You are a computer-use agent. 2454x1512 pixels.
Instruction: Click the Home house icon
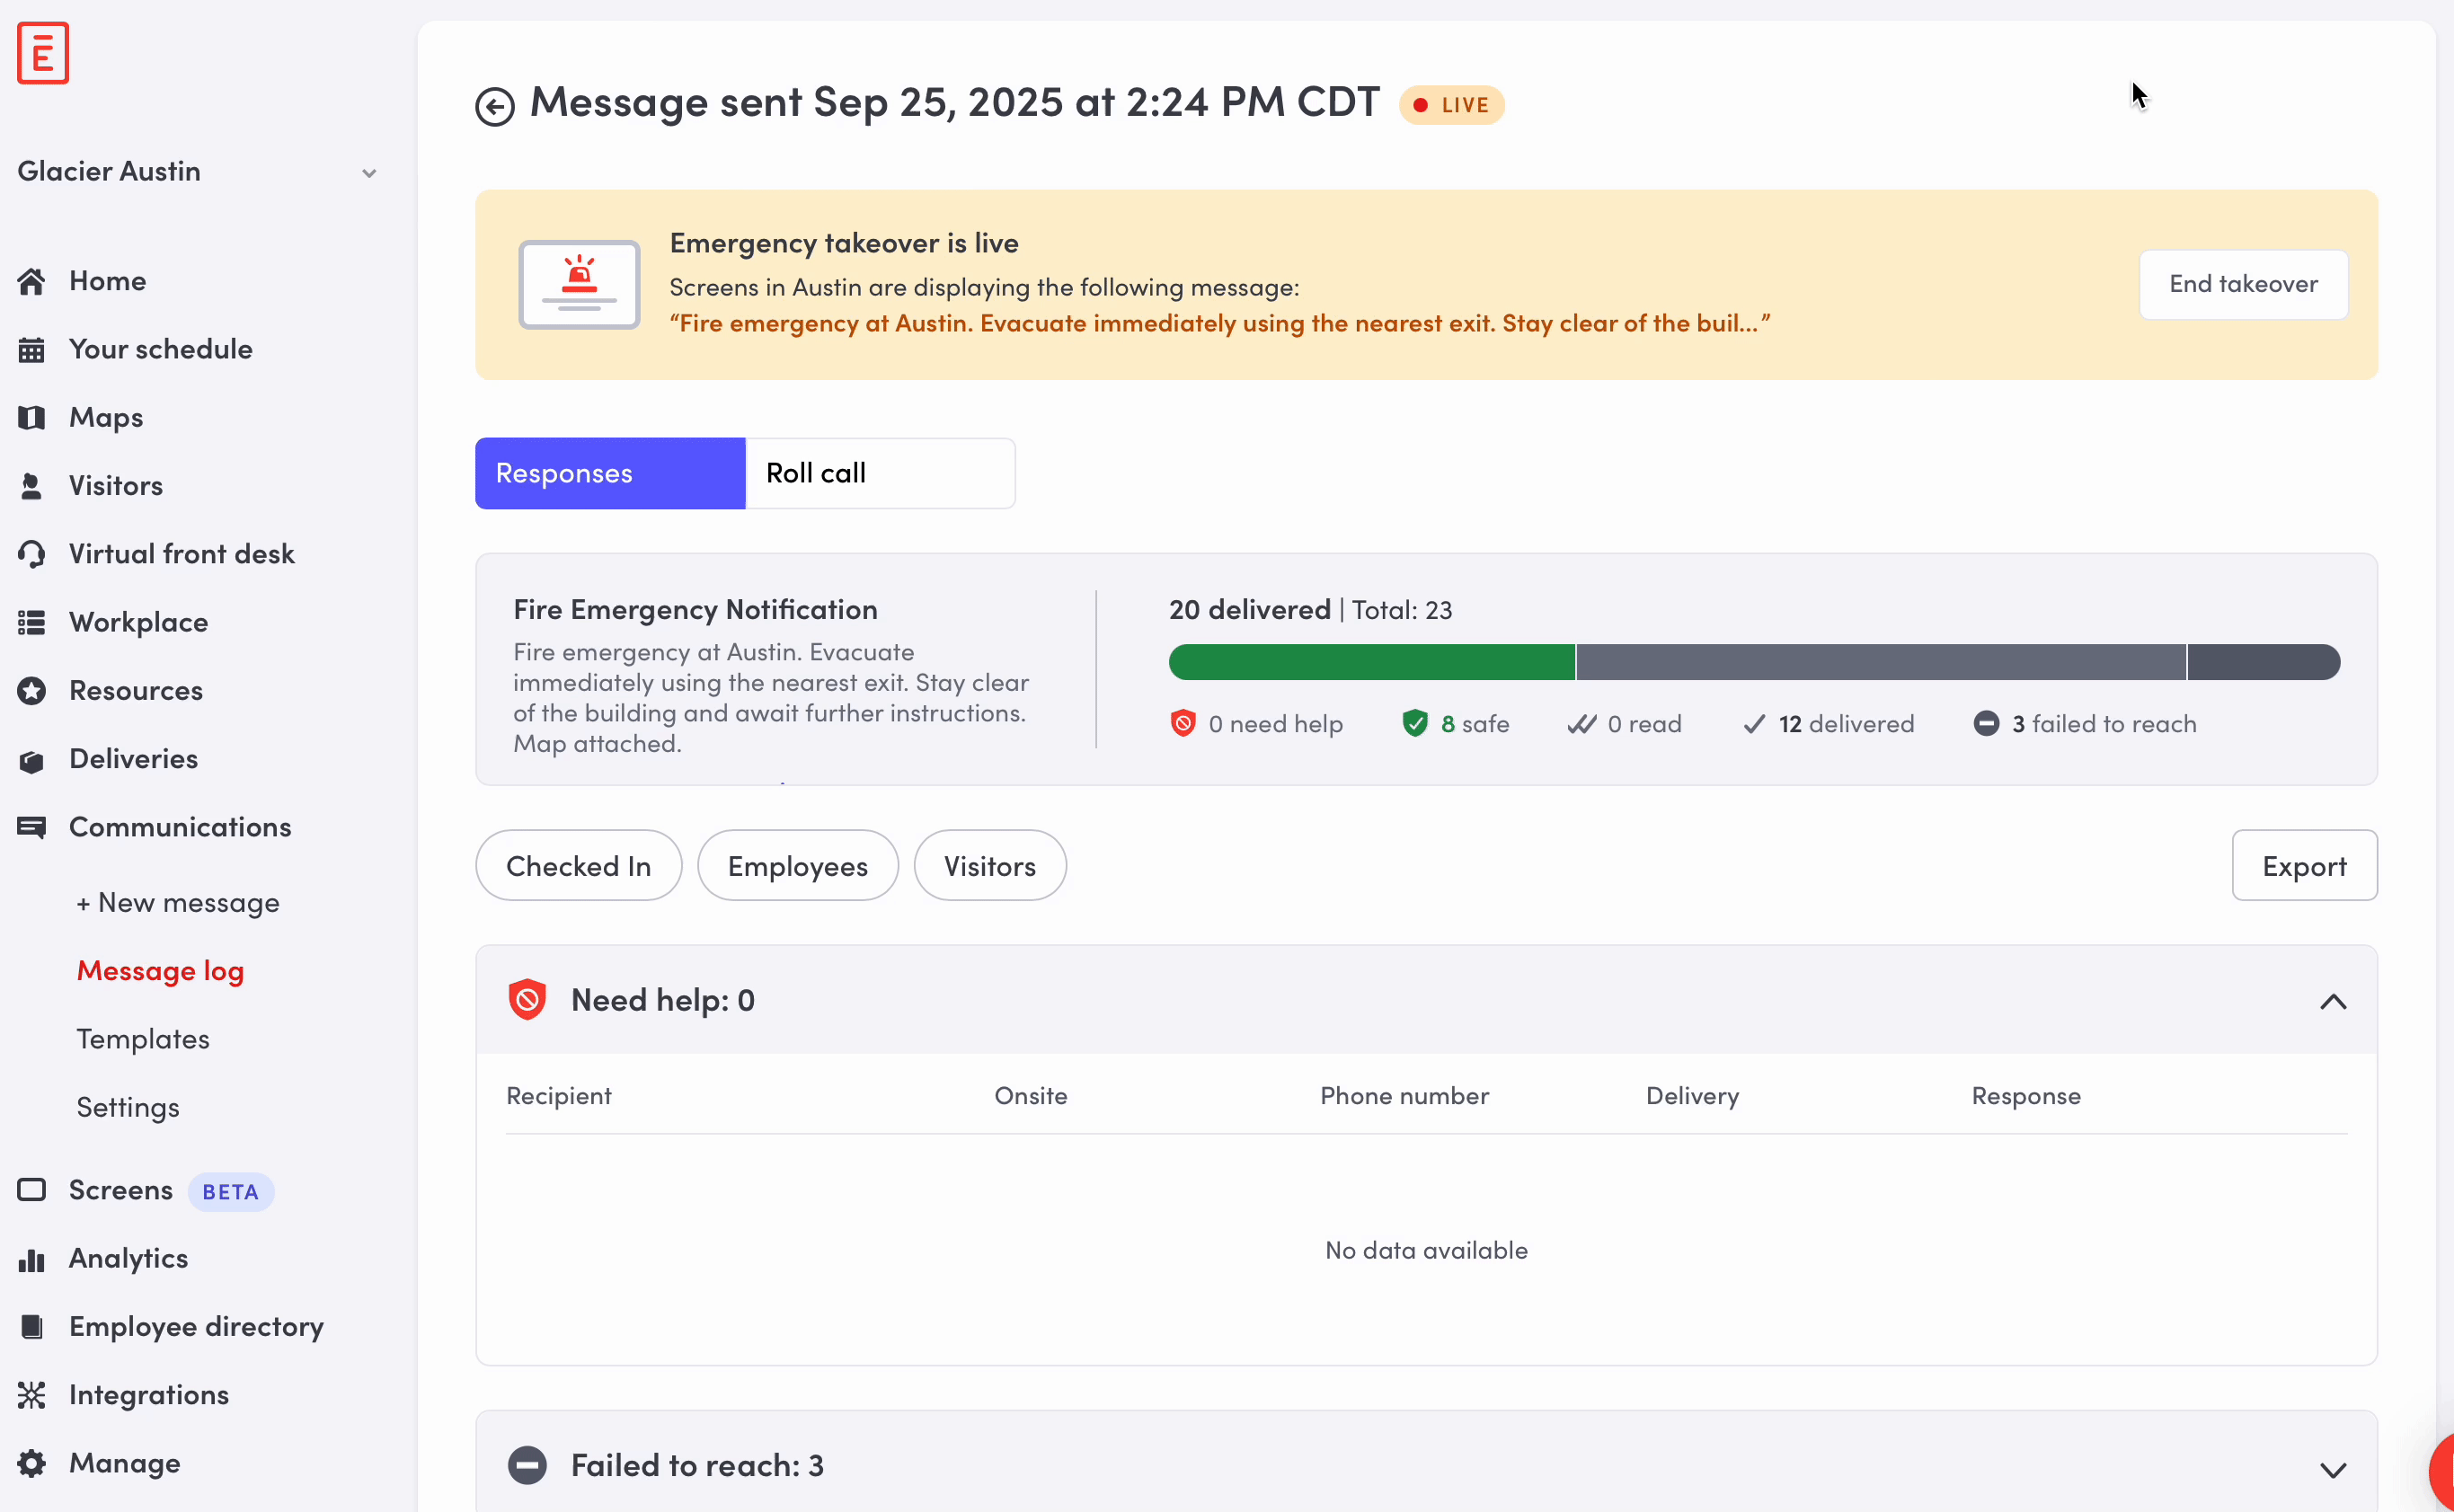tap(31, 281)
